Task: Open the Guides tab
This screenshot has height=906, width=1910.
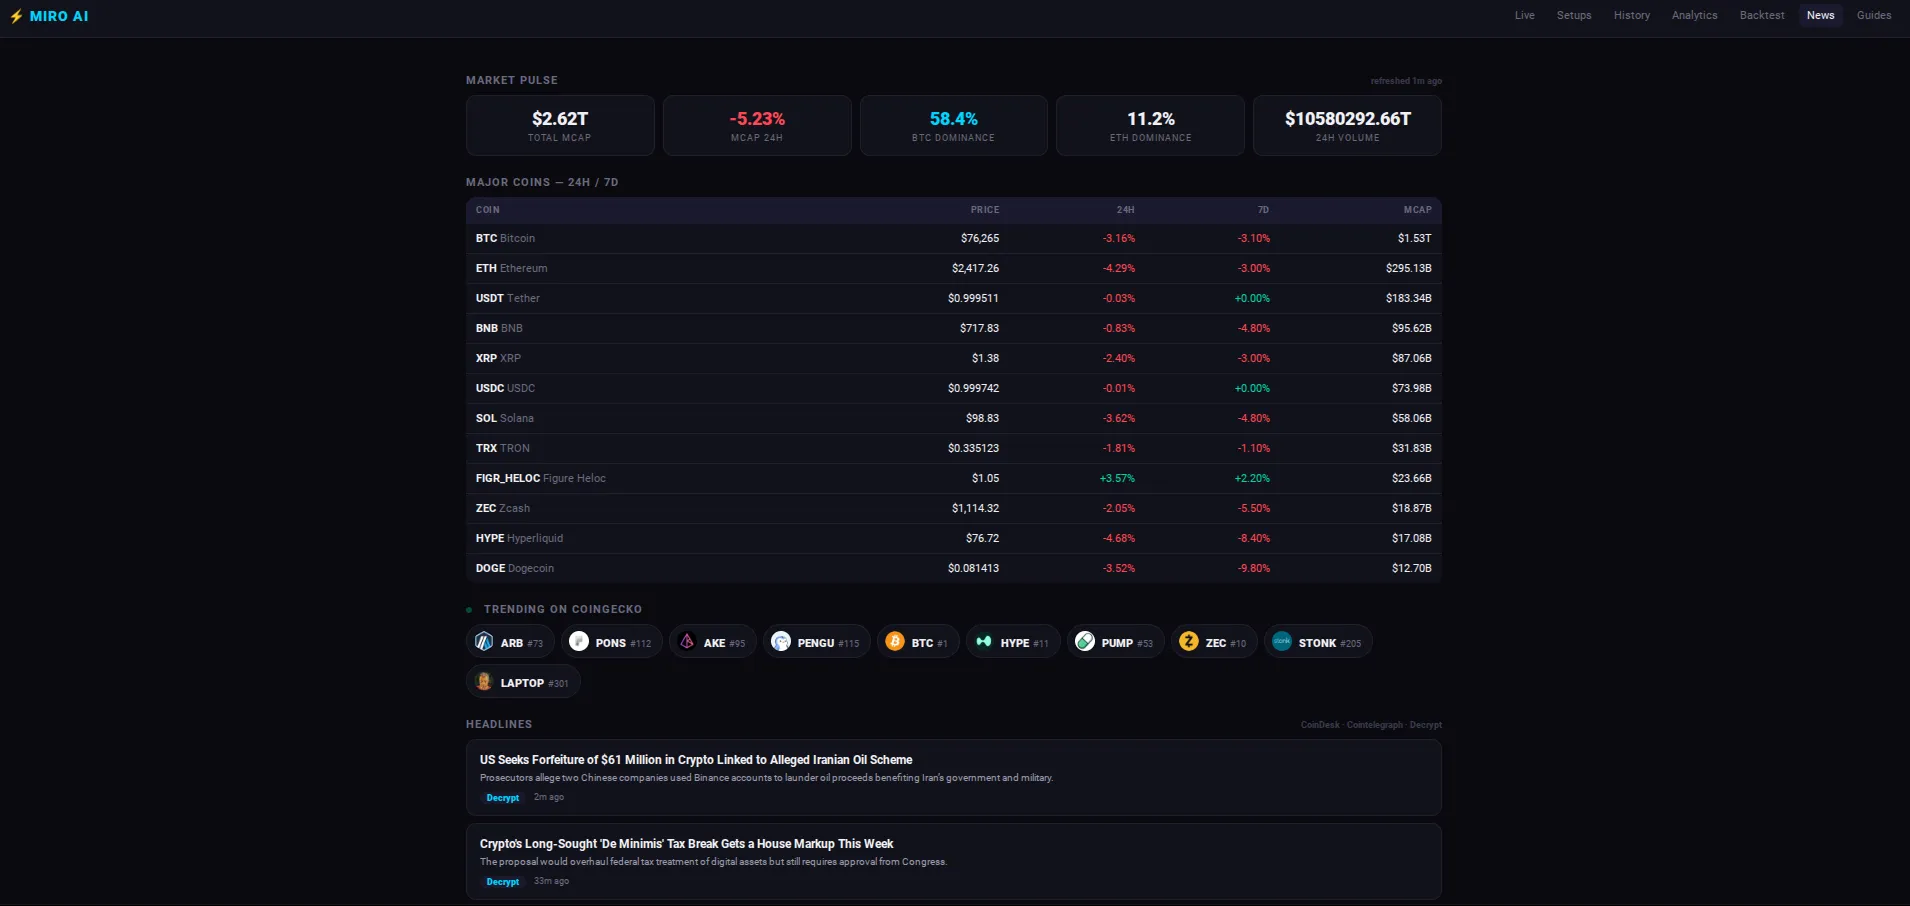Action: [x=1874, y=16]
